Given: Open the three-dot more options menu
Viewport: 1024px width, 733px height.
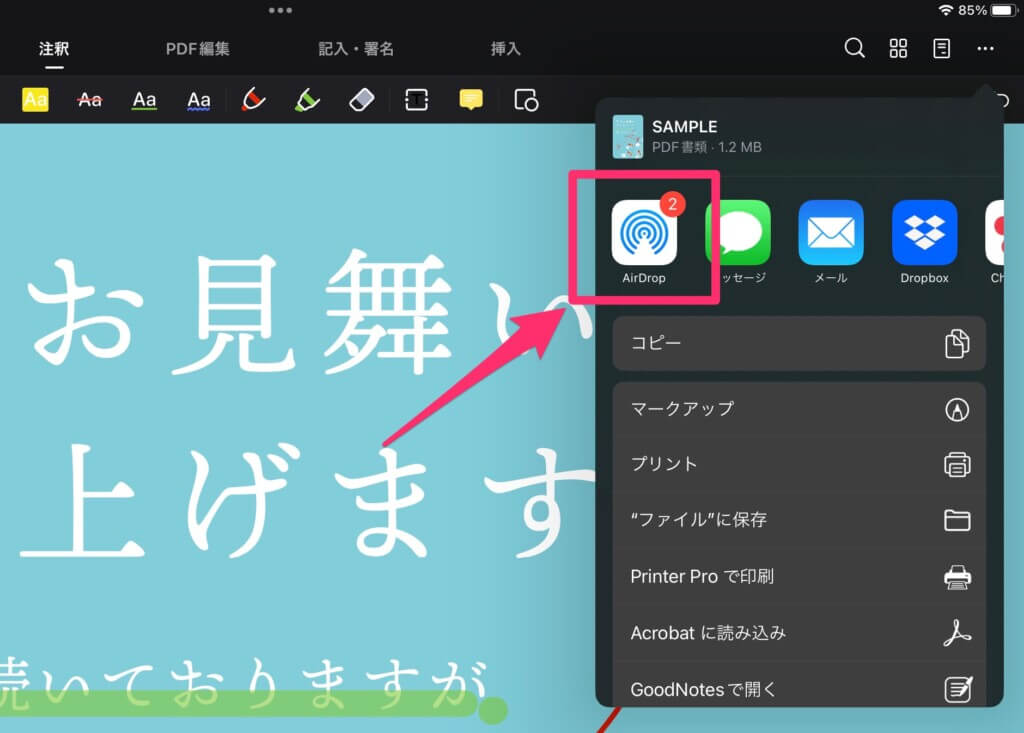Looking at the screenshot, I should tap(986, 48).
